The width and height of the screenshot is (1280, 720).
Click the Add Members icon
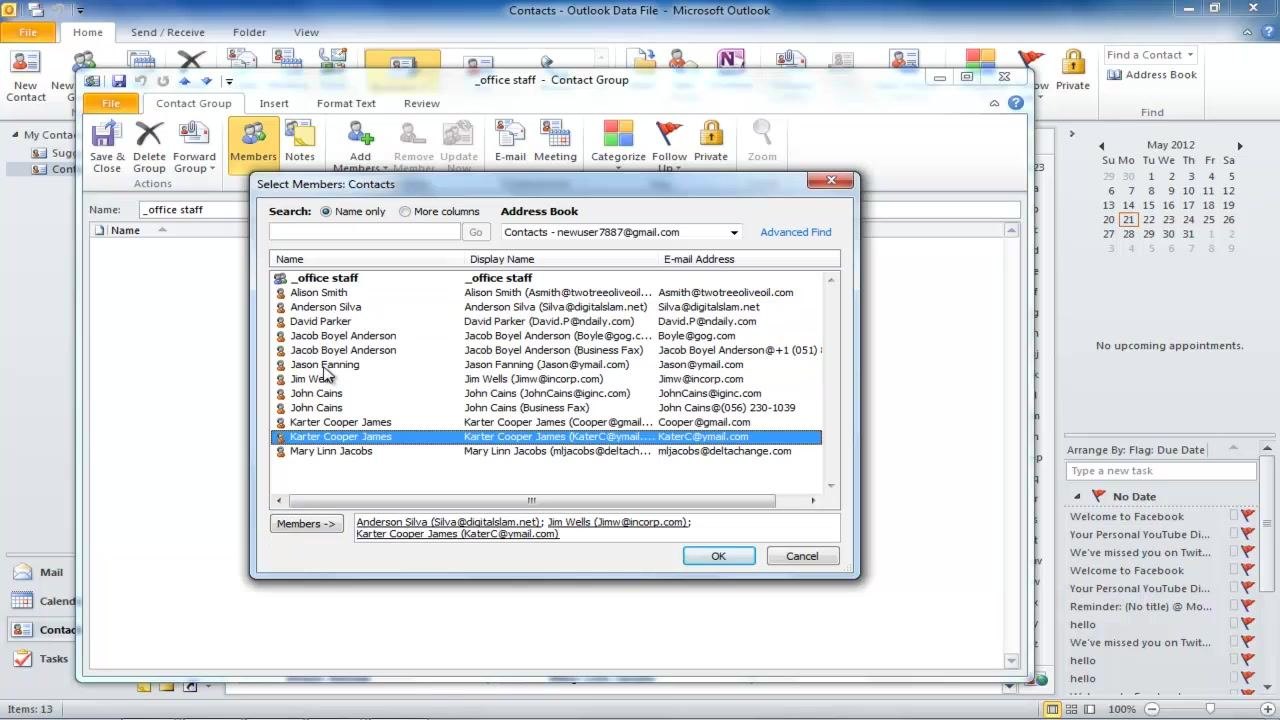(360, 146)
